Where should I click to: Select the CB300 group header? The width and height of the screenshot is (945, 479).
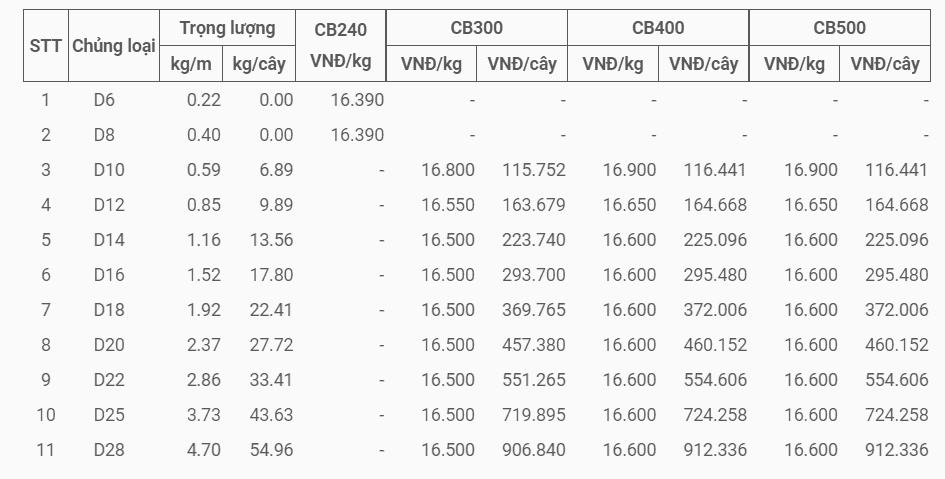(x=477, y=28)
